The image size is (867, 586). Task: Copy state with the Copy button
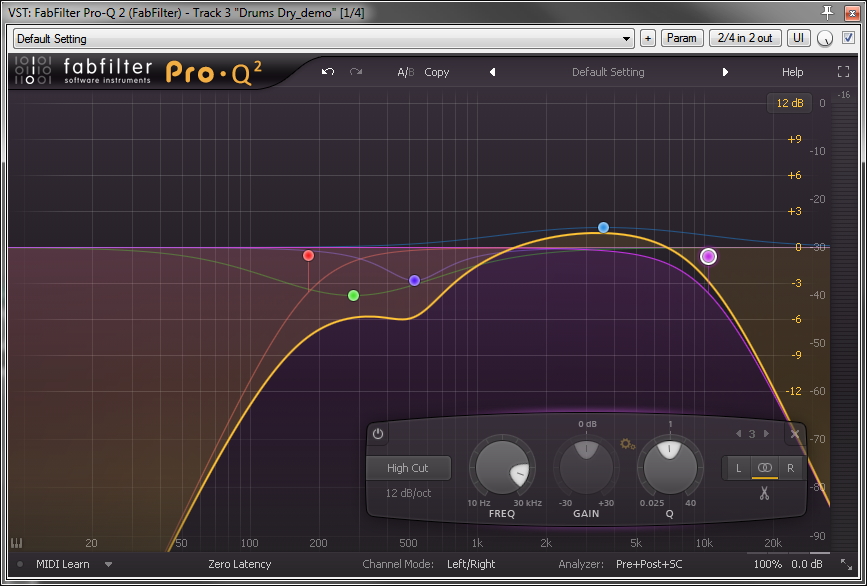pos(437,72)
